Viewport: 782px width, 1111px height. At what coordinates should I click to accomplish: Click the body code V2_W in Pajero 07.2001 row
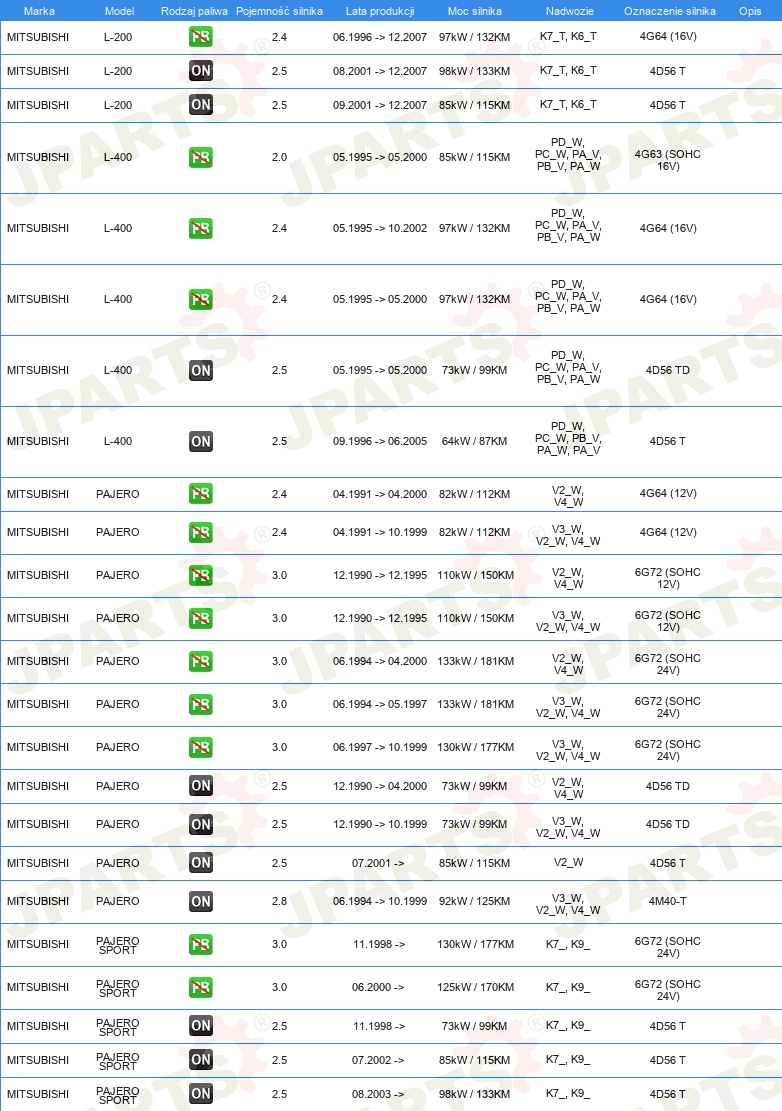point(568,862)
